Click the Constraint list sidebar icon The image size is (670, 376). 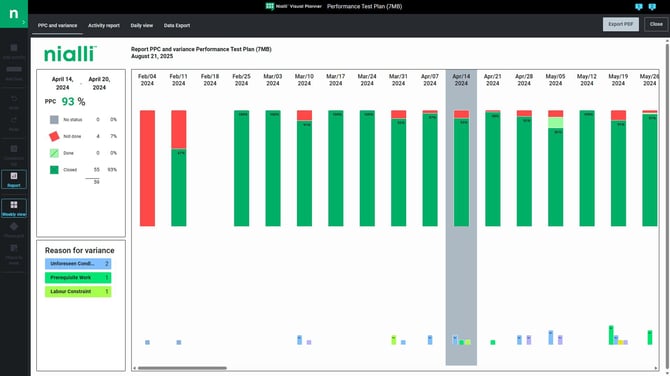click(14, 155)
